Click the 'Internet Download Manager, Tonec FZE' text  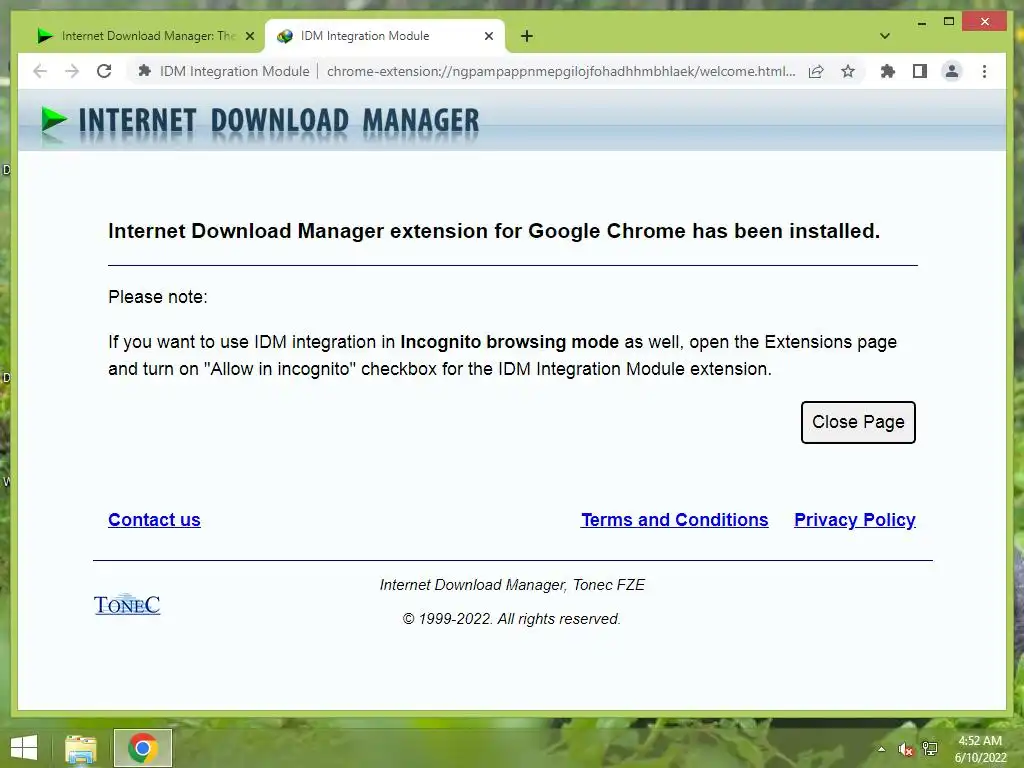512,585
